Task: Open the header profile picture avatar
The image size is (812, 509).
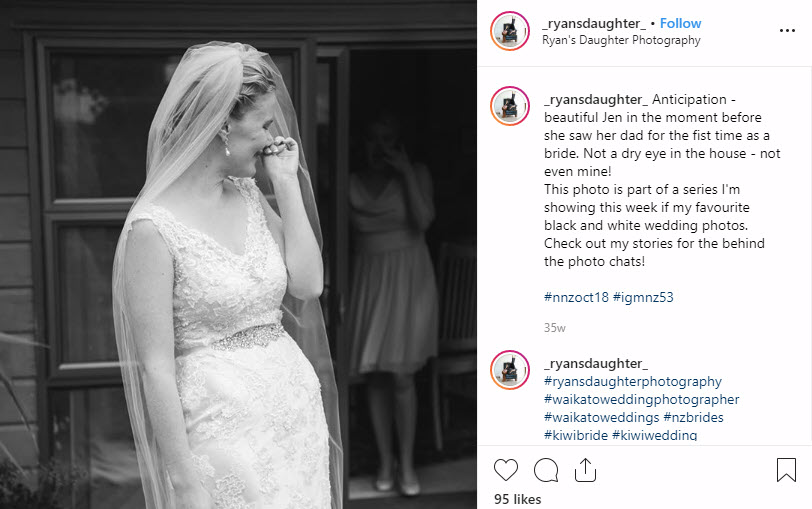Action: tap(510, 31)
